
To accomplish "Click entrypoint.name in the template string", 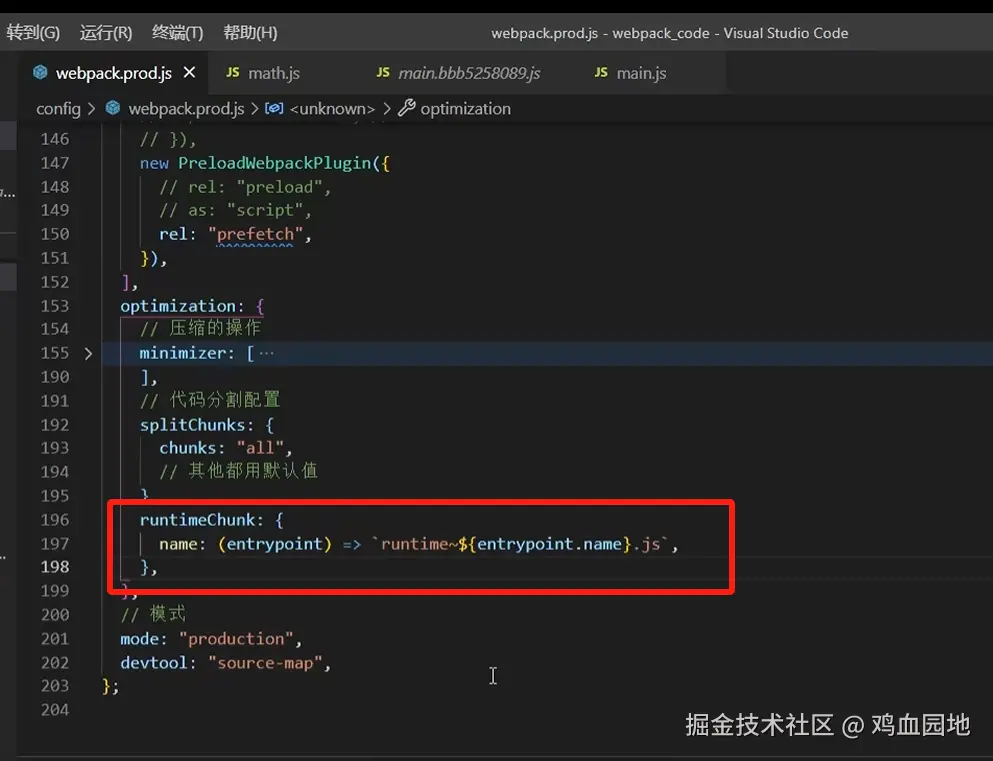I will pos(549,544).
